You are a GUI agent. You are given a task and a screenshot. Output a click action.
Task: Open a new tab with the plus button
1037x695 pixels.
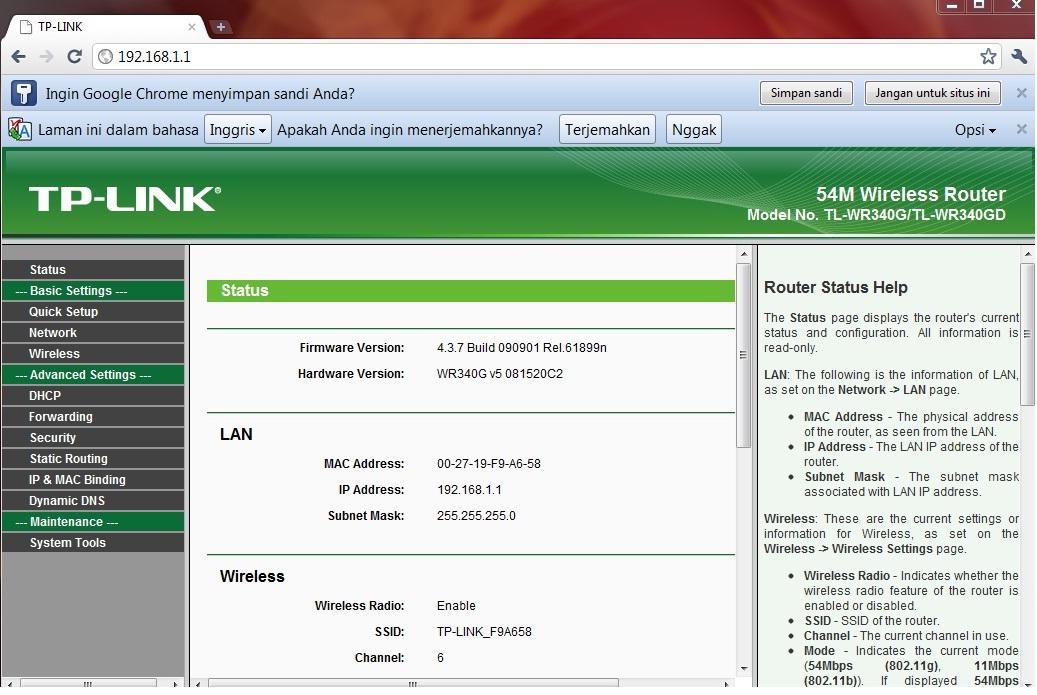pyautogui.click(x=221, y=26)
